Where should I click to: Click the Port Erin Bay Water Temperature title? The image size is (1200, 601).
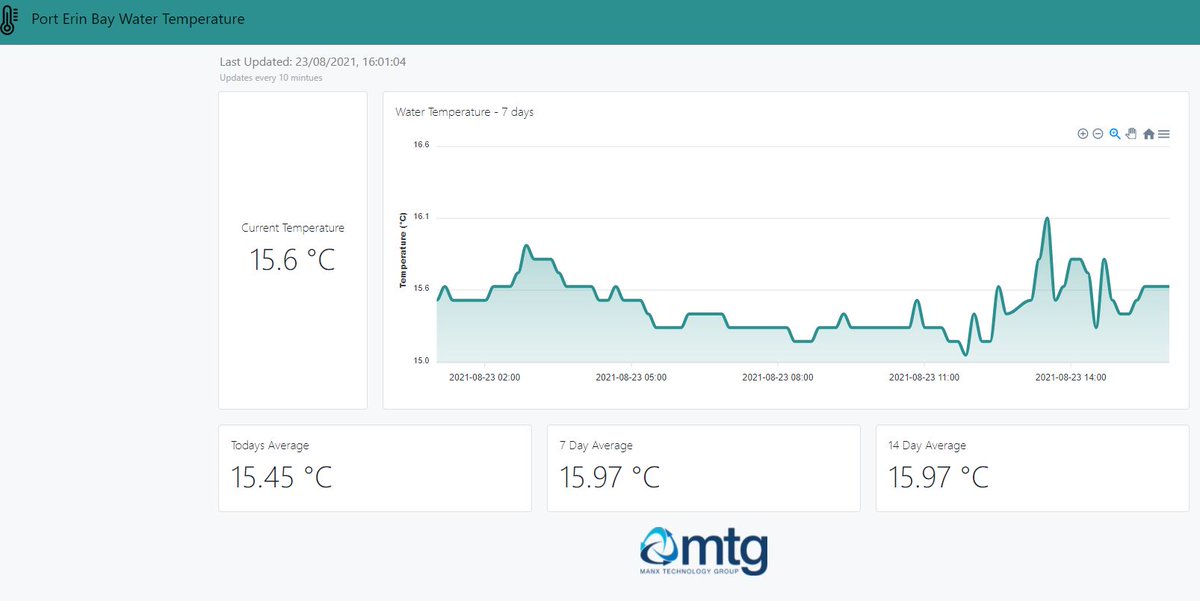pyautogui.click(x=138, y=18)
